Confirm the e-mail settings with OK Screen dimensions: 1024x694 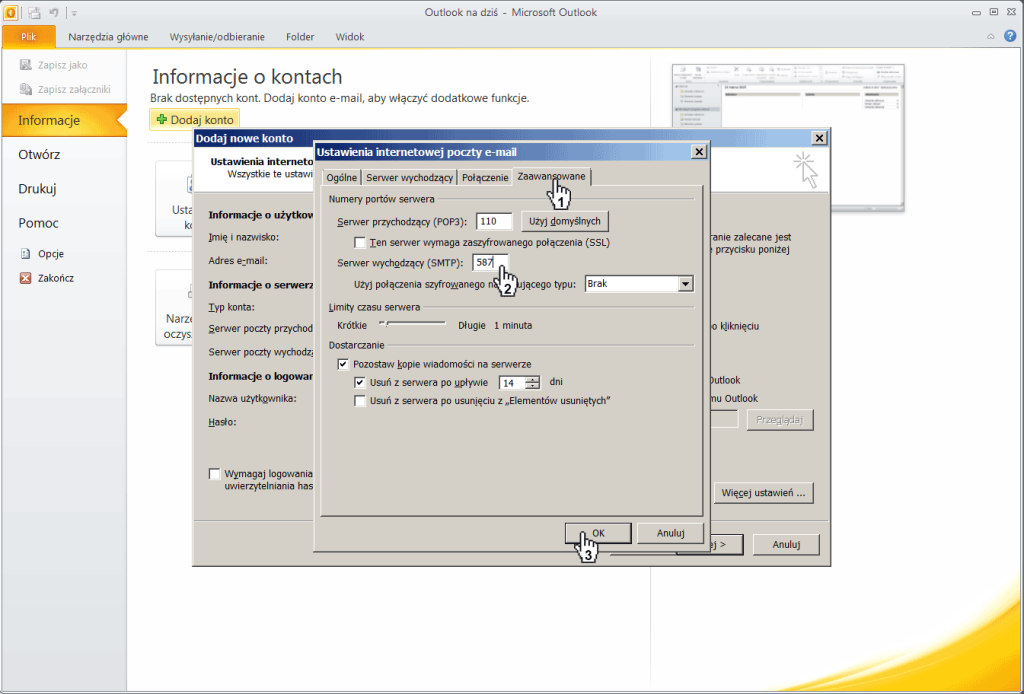(x=598, y=533)
